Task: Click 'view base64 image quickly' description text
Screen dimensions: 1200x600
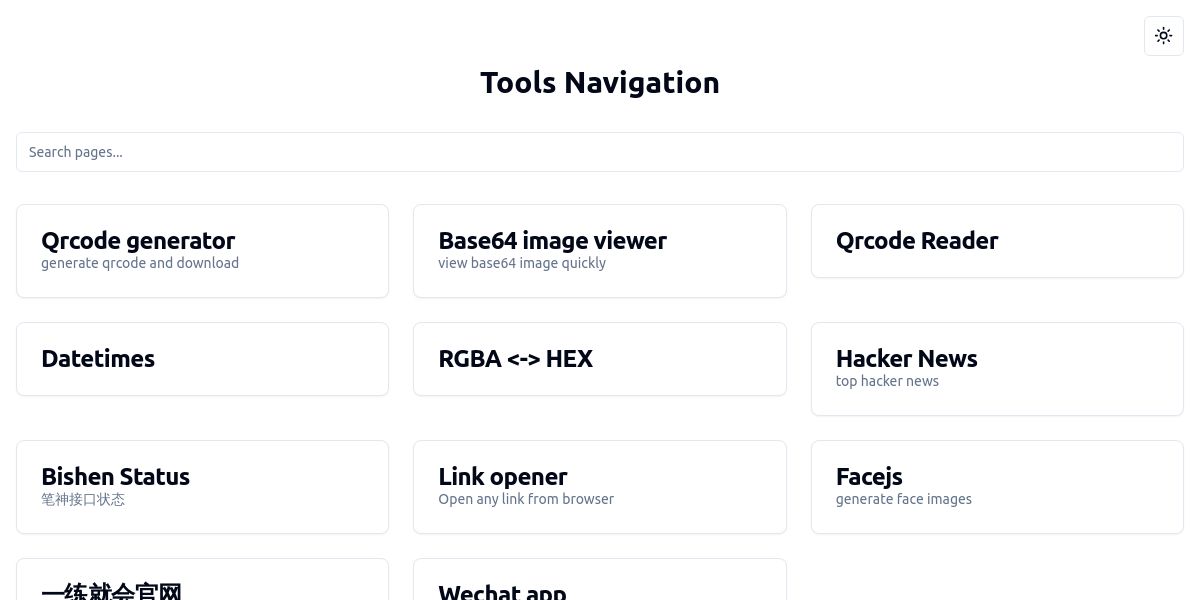Action: tap(522, 263)
